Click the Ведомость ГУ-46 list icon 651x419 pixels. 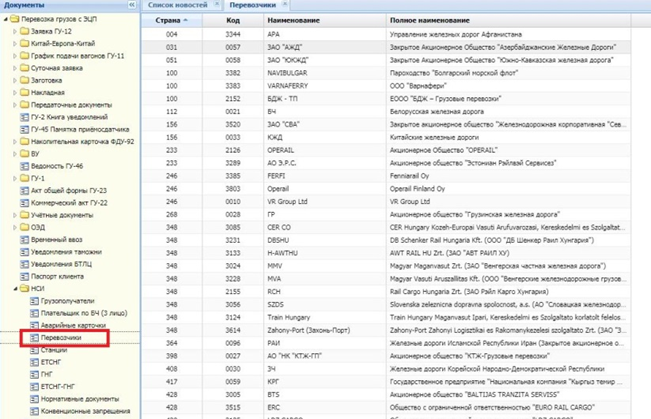click(x=24, y=166)
